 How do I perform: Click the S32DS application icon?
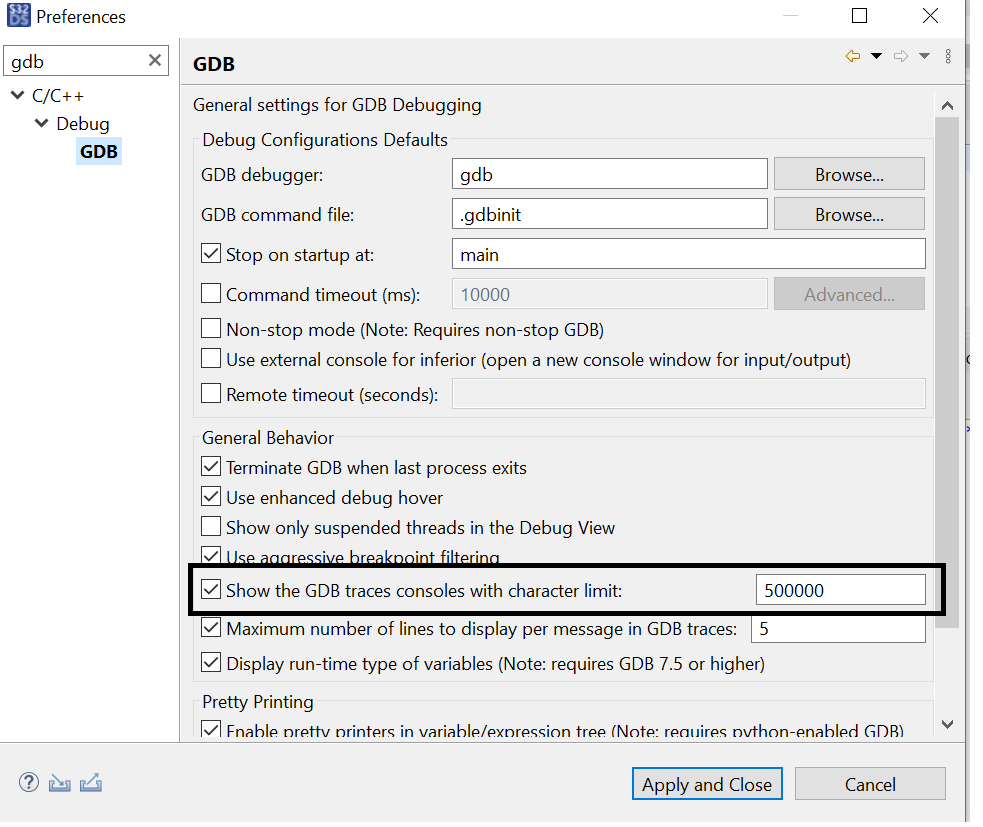[x=18, y=16]
